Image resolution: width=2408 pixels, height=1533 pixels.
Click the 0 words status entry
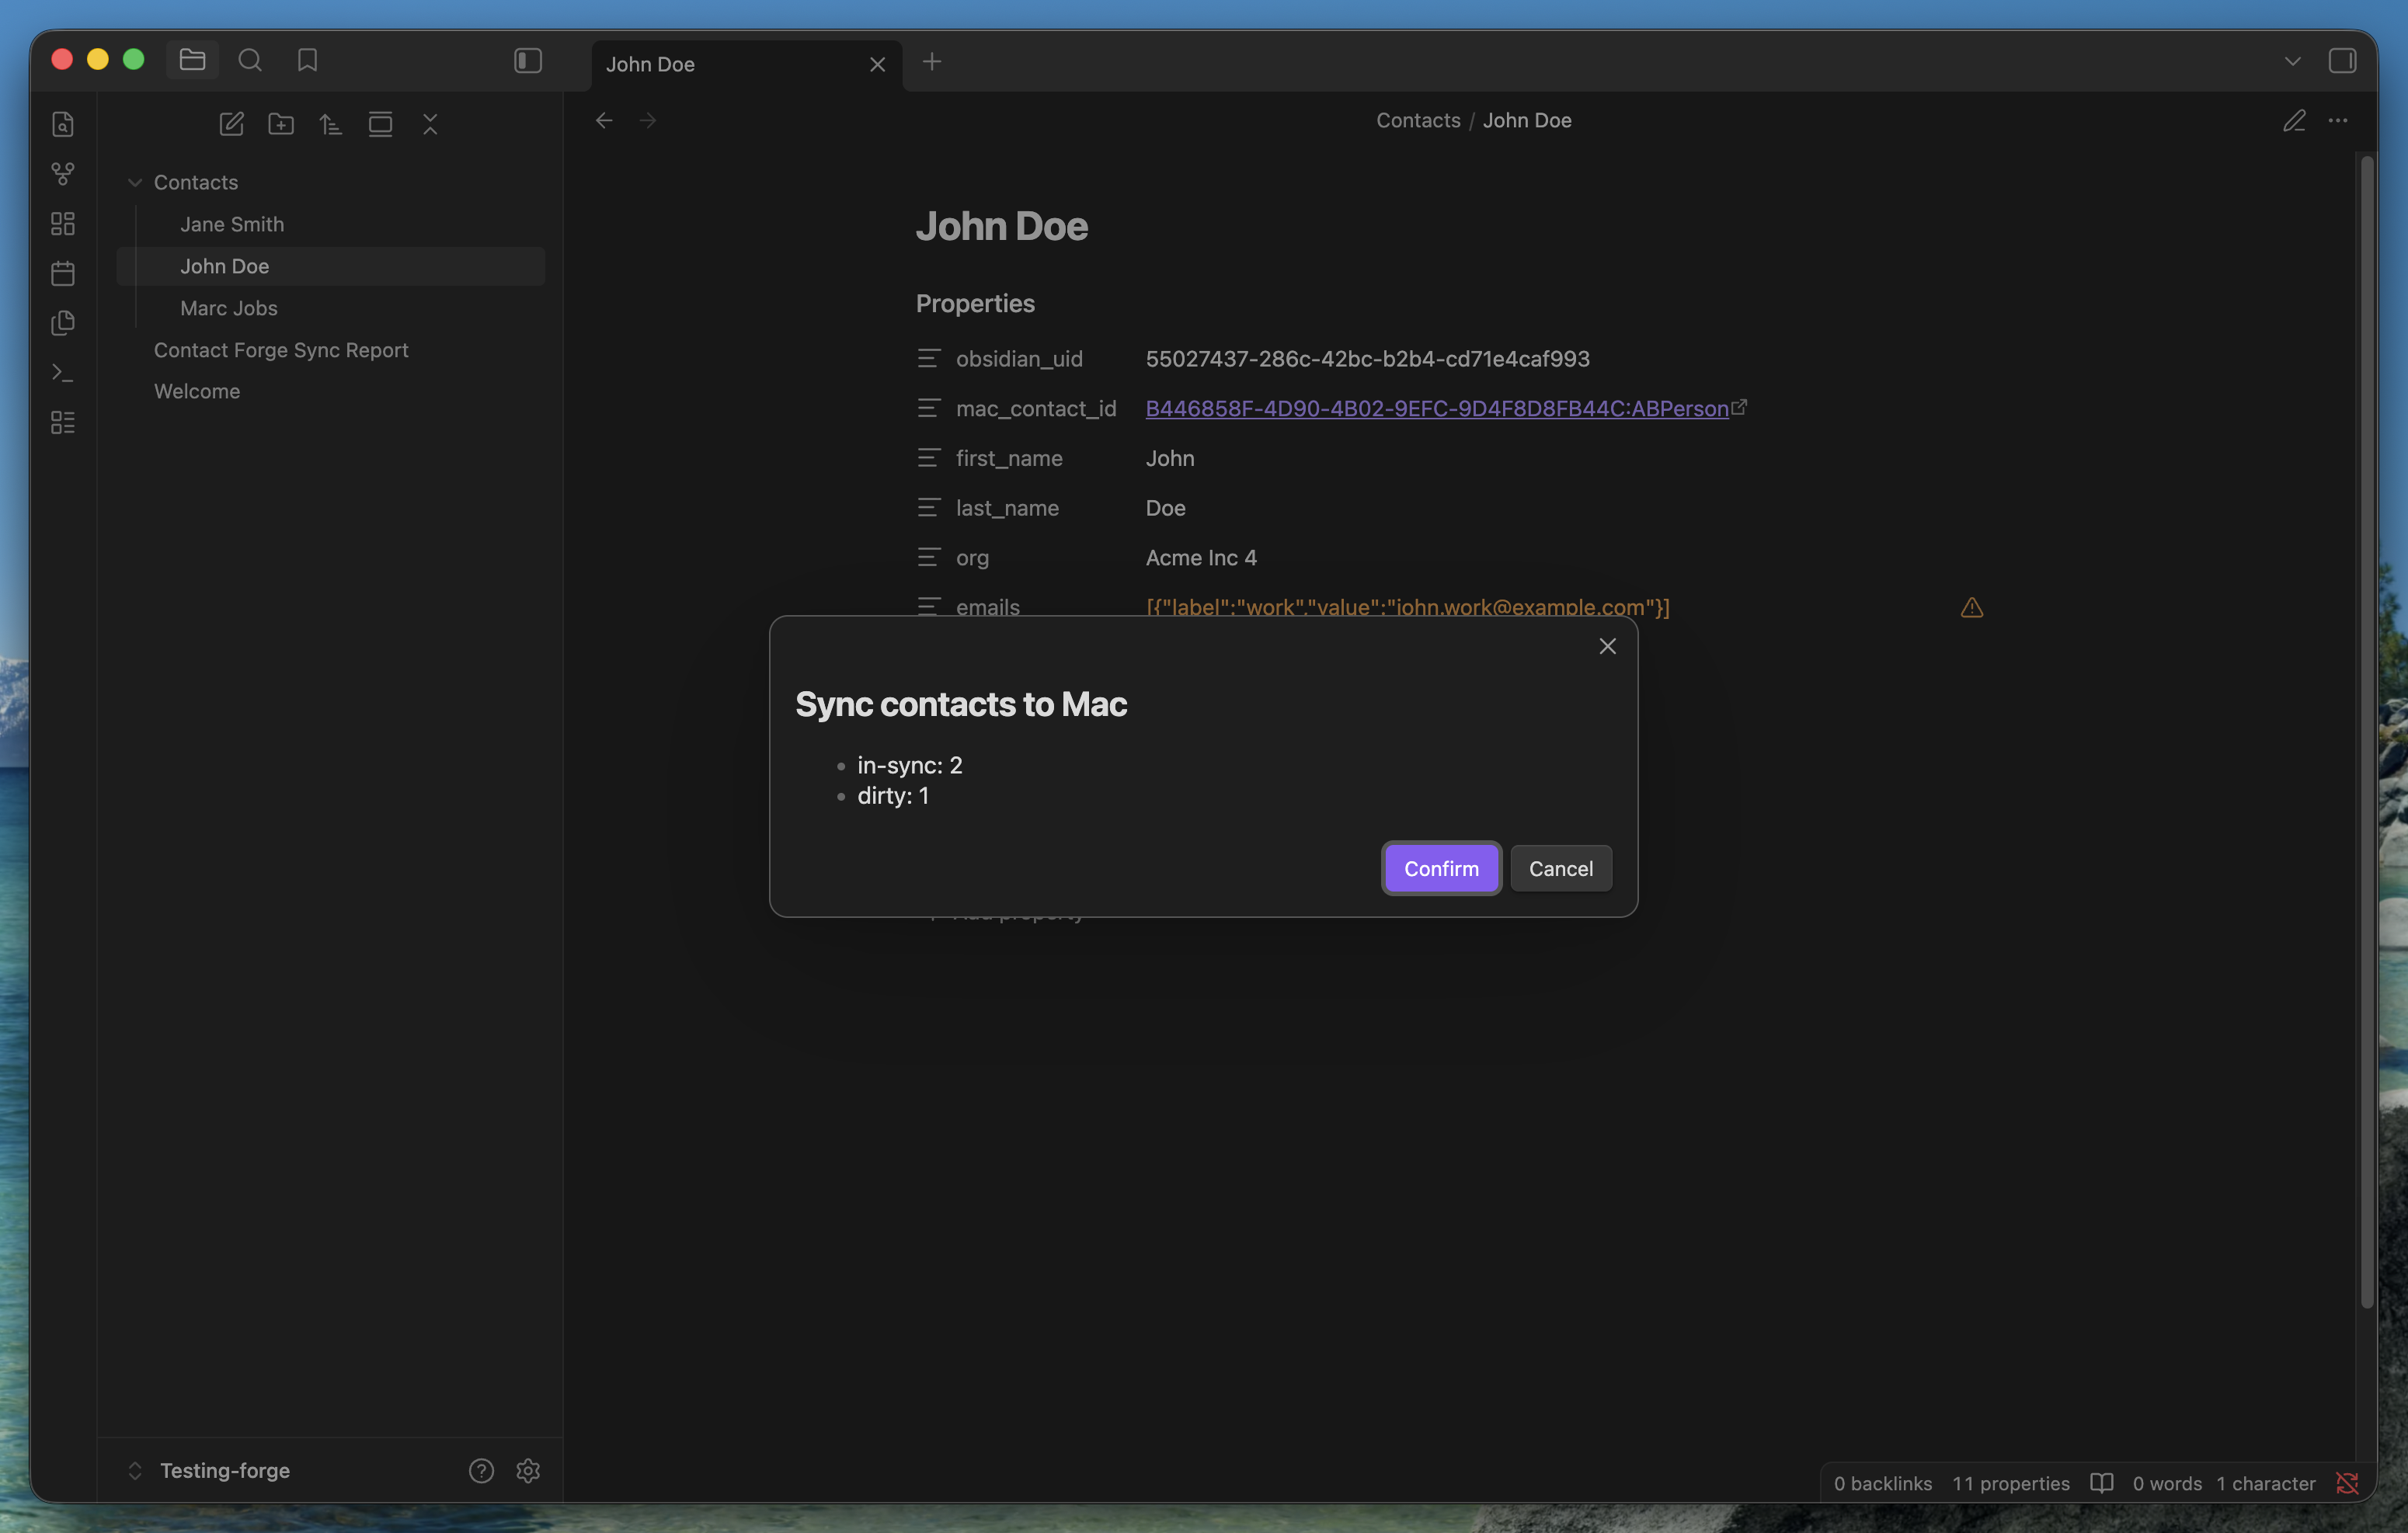pyautogui.click(x=2167, y=1483)
